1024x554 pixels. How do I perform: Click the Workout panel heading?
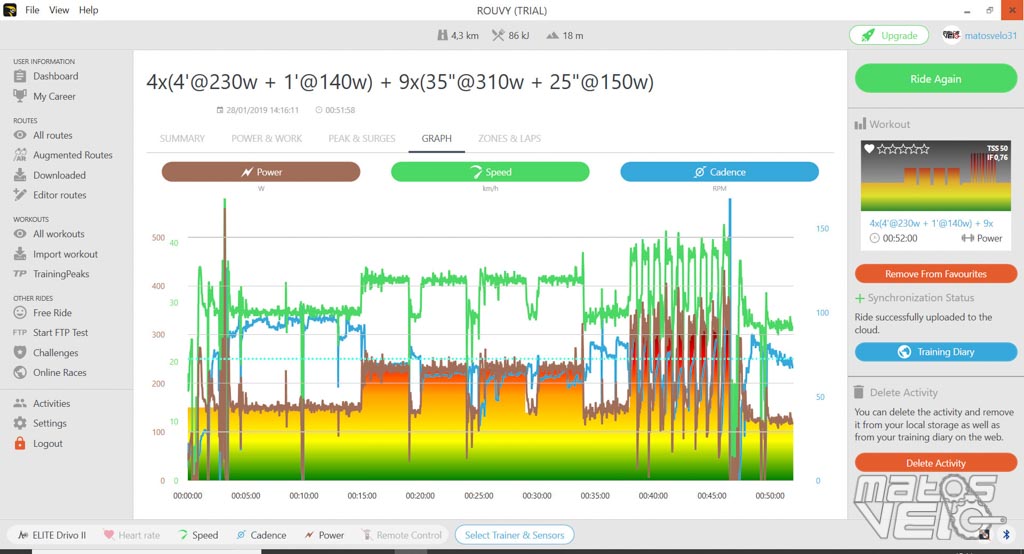[x=889, y=124]
